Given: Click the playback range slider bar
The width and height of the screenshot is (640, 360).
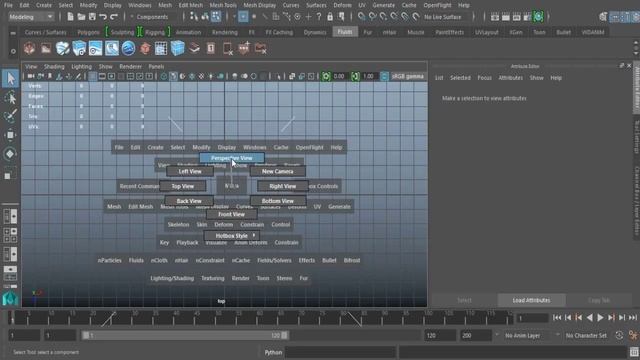Looking at the screenshot, I should click(185, 335).
